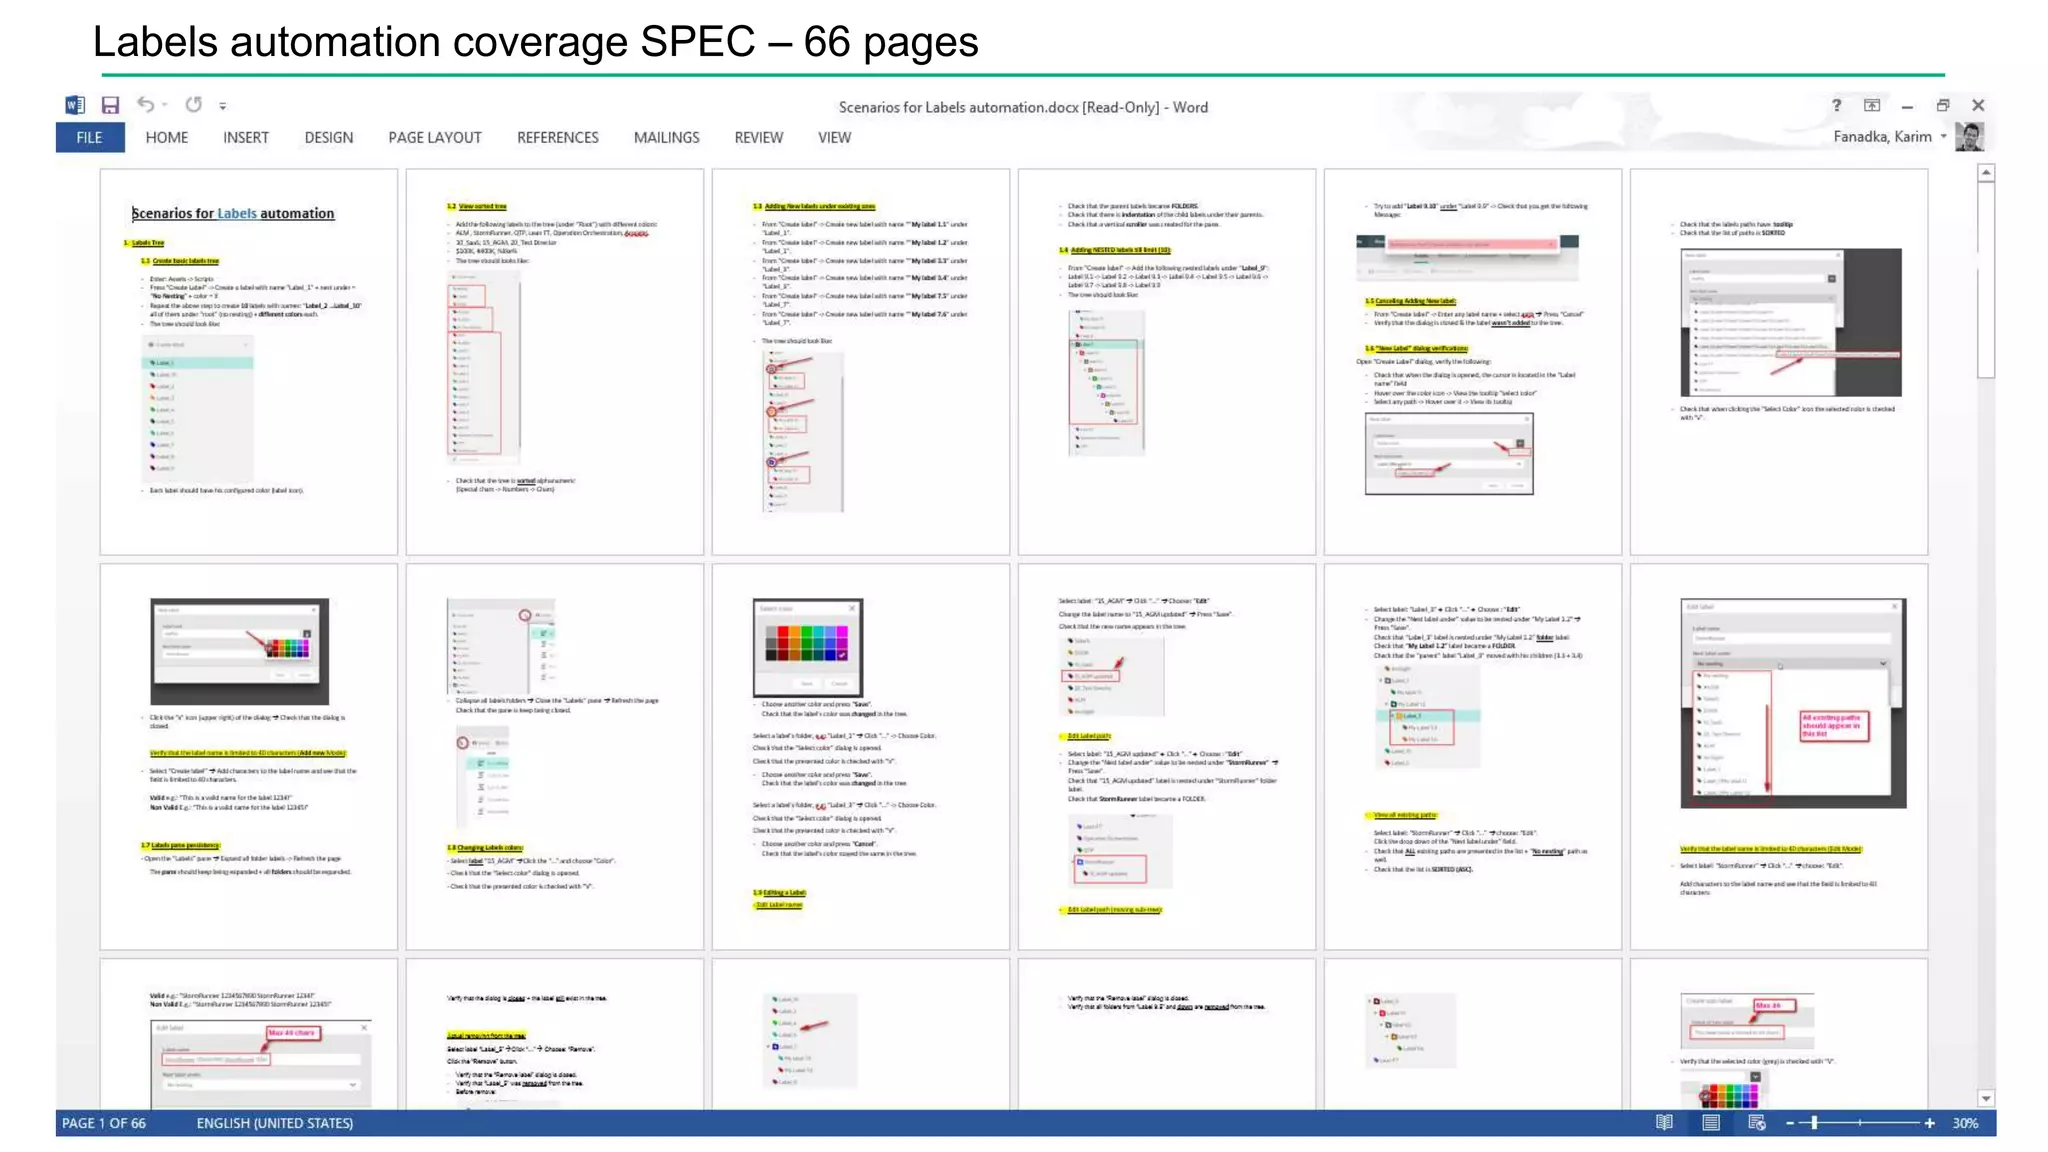Click the page with 'All existing paths' callout
The image size is (2048, 1152).
1779,757
